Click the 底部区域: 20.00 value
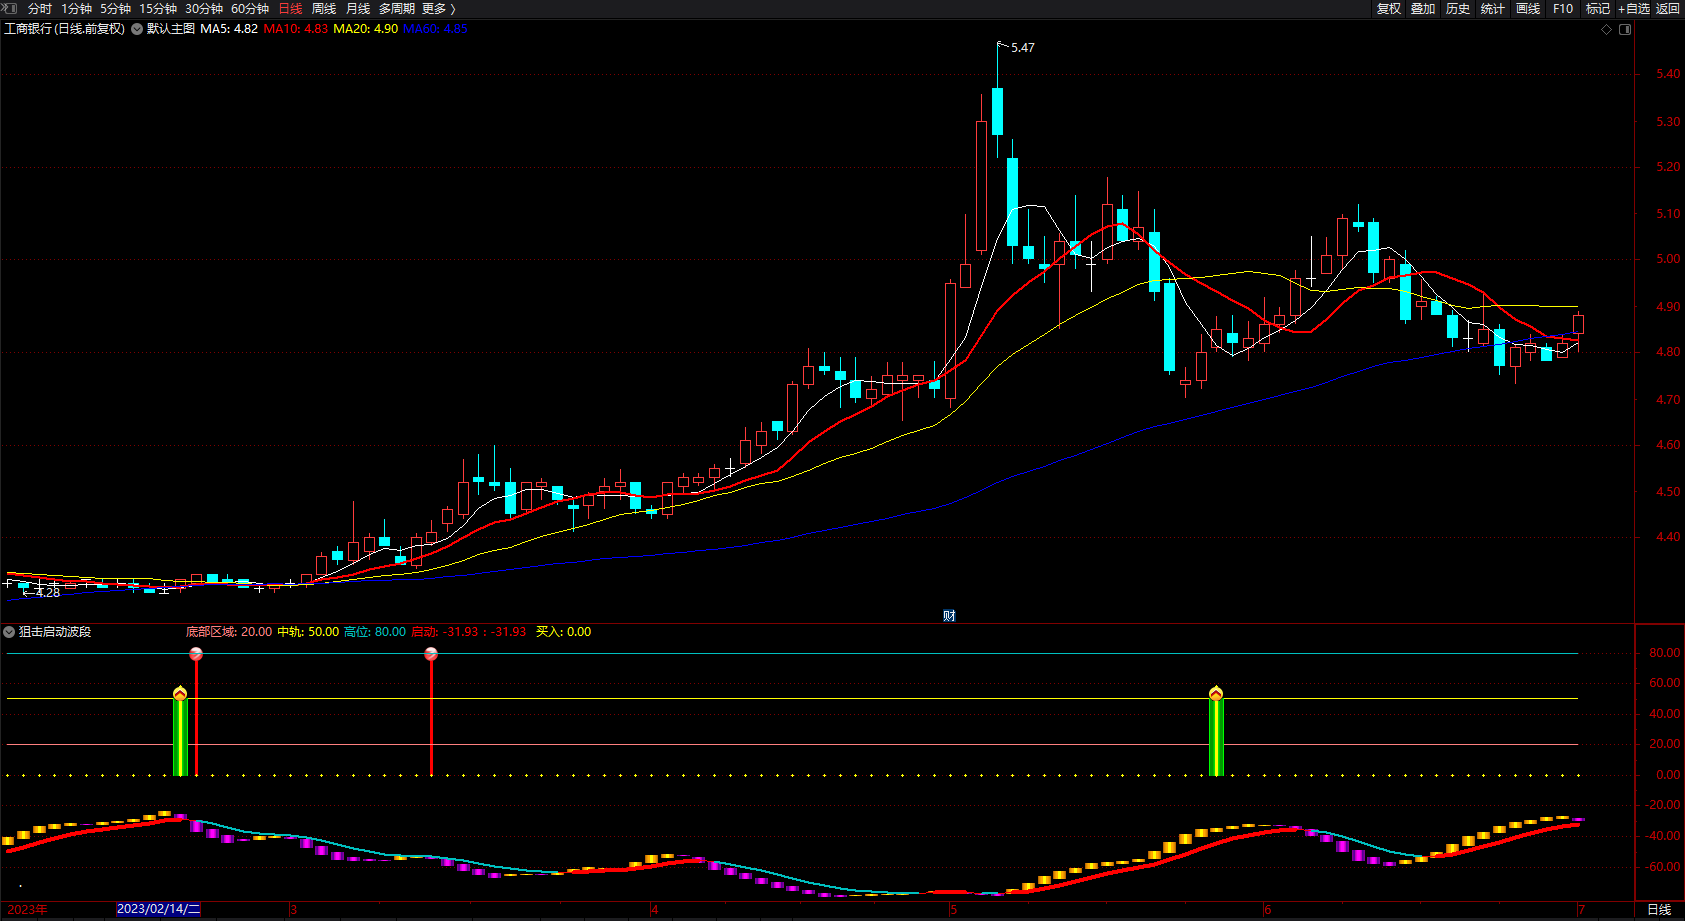 tap(229, 632)
